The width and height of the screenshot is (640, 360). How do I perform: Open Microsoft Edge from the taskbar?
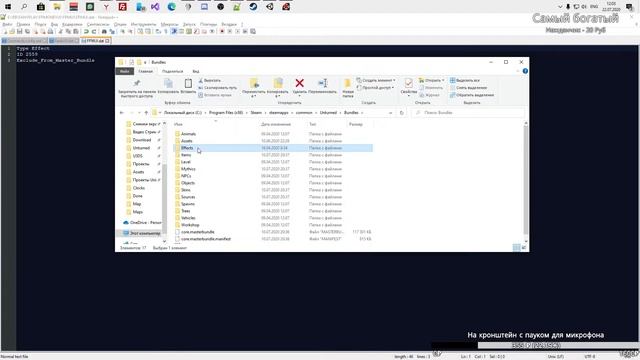pyautogui.click(x=171, y=7)
